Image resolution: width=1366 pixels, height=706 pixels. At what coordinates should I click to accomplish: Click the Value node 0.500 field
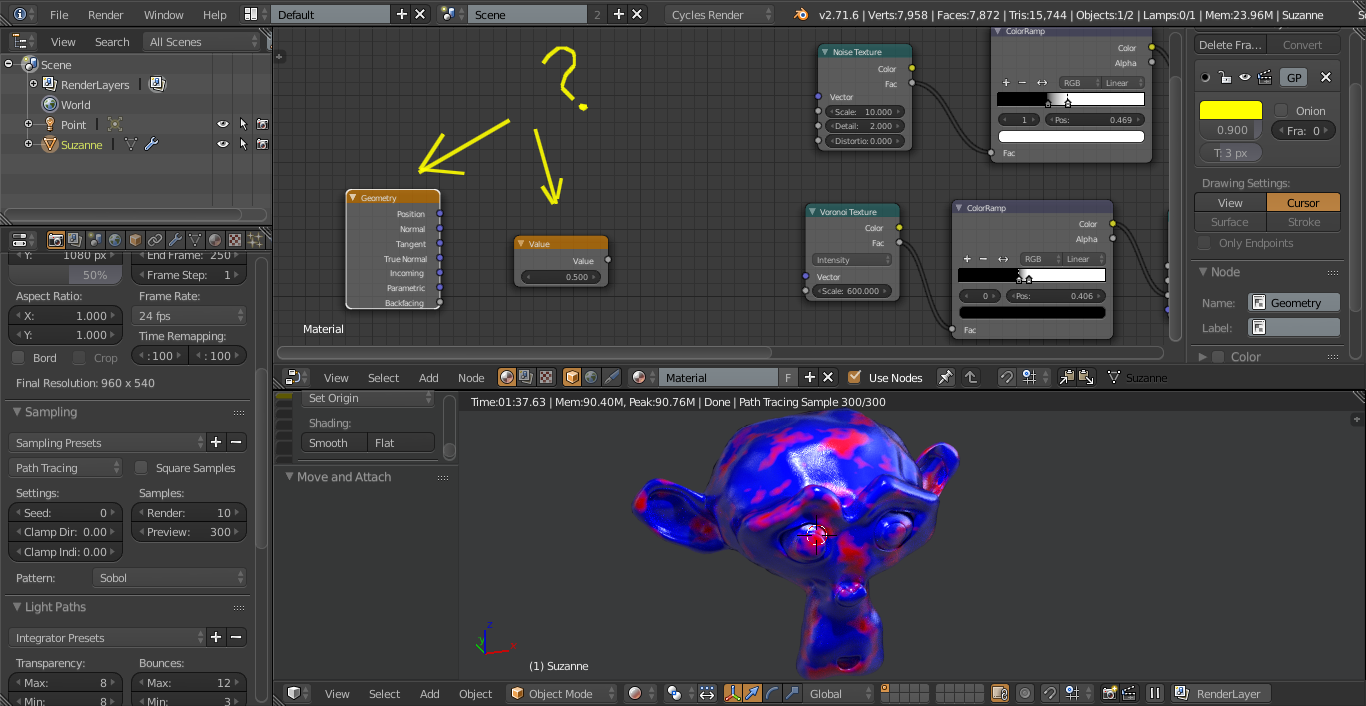pos(560,277)
